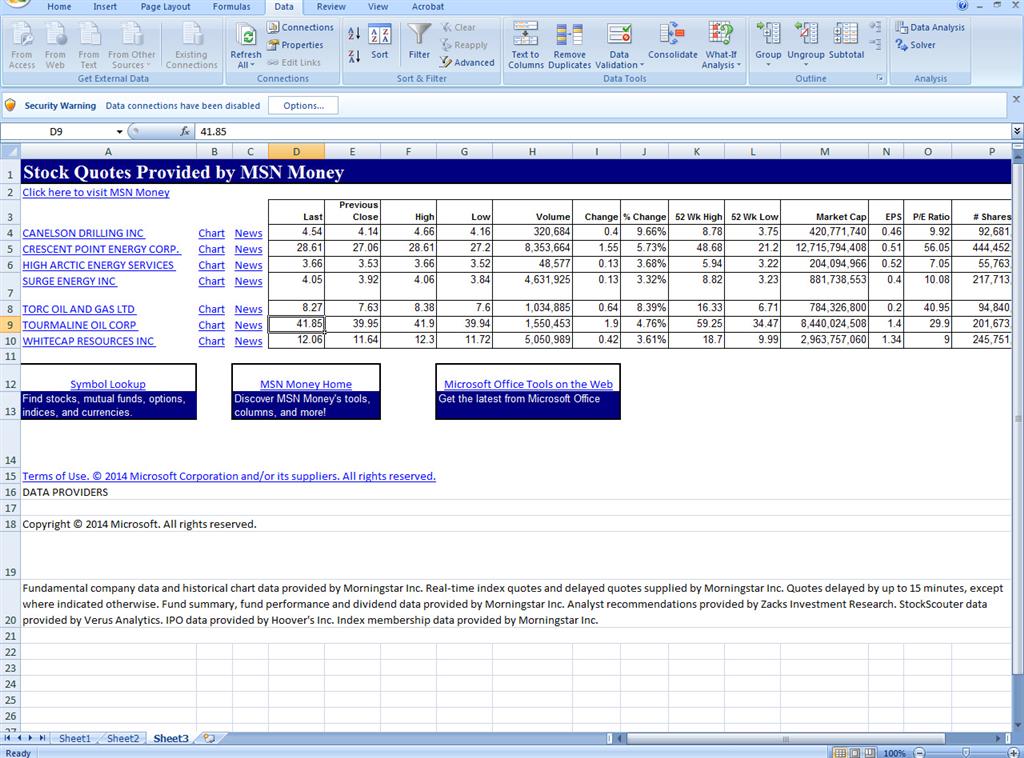Open the Connections list in the ribbon

pos(300,27)
